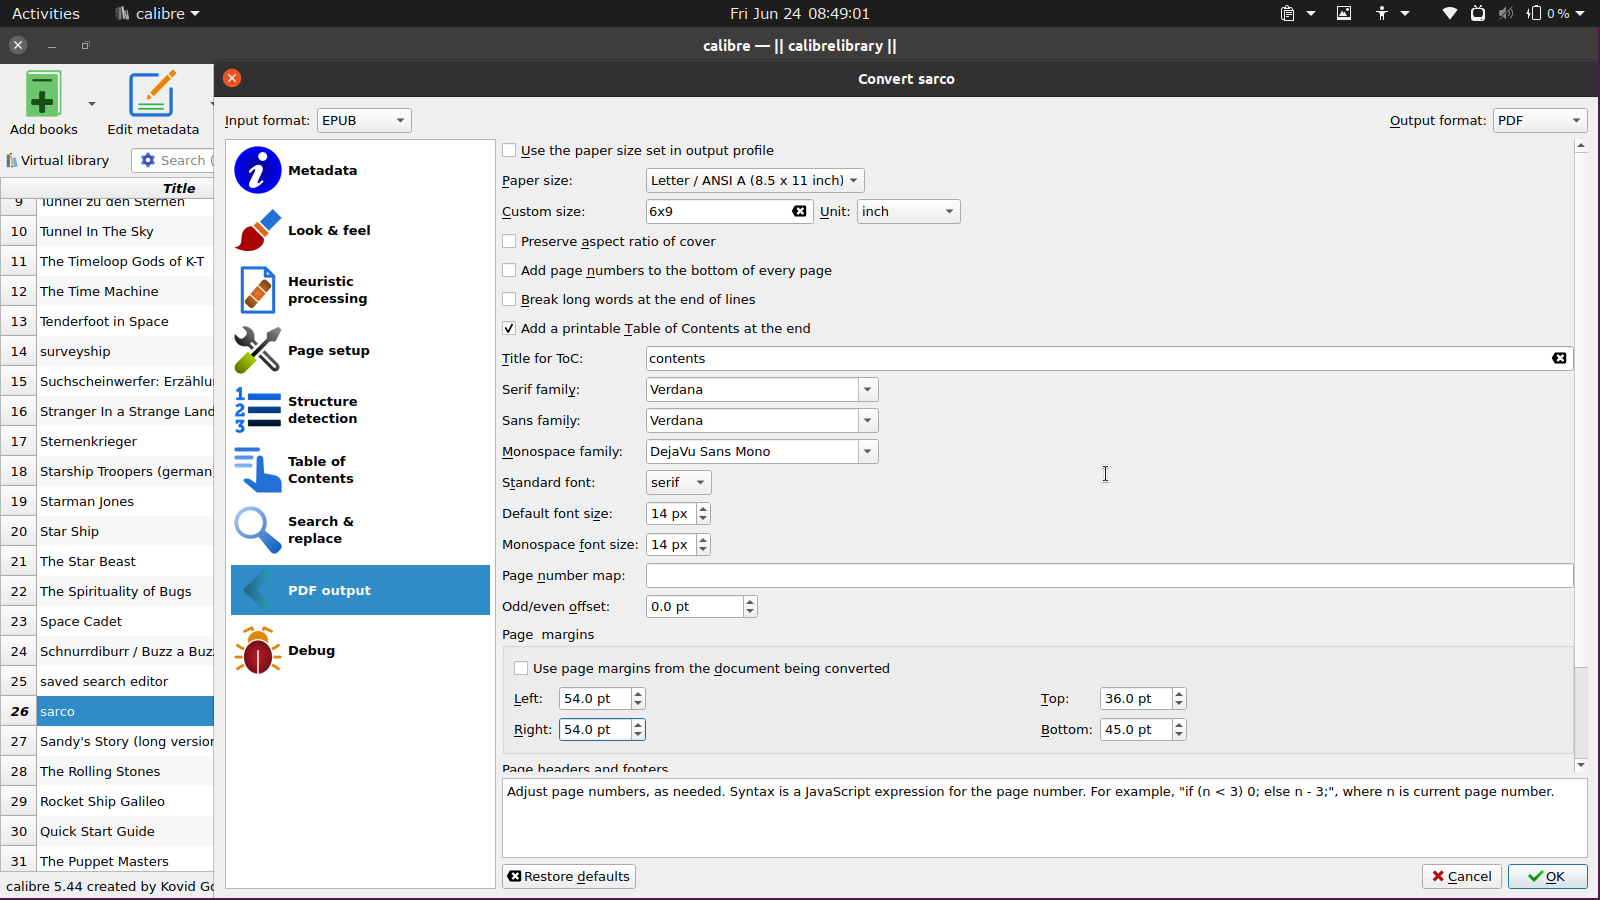Click the Custom size input field
The width and height of the screenshot is (1600, 900).
(728, 211)
